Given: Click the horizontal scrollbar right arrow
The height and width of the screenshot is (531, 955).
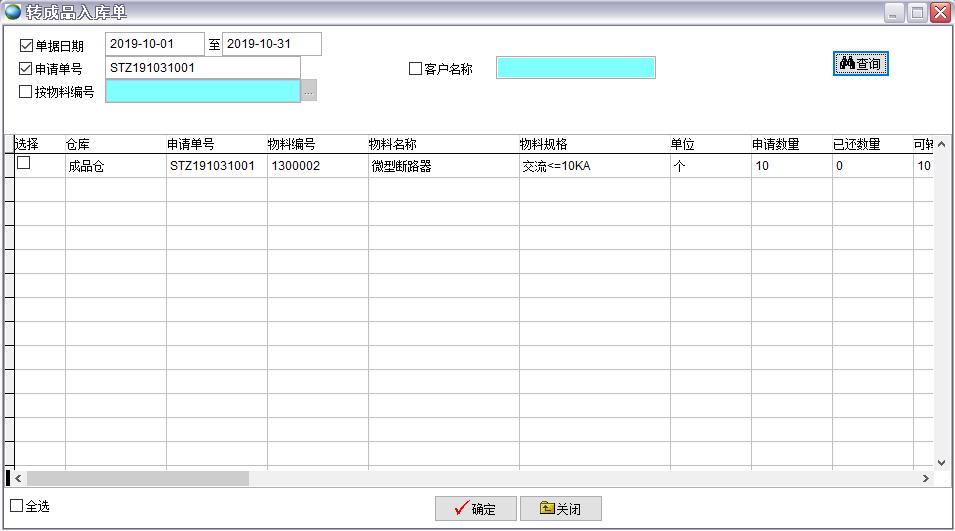Looking at the screenshot, I should 926,479.
